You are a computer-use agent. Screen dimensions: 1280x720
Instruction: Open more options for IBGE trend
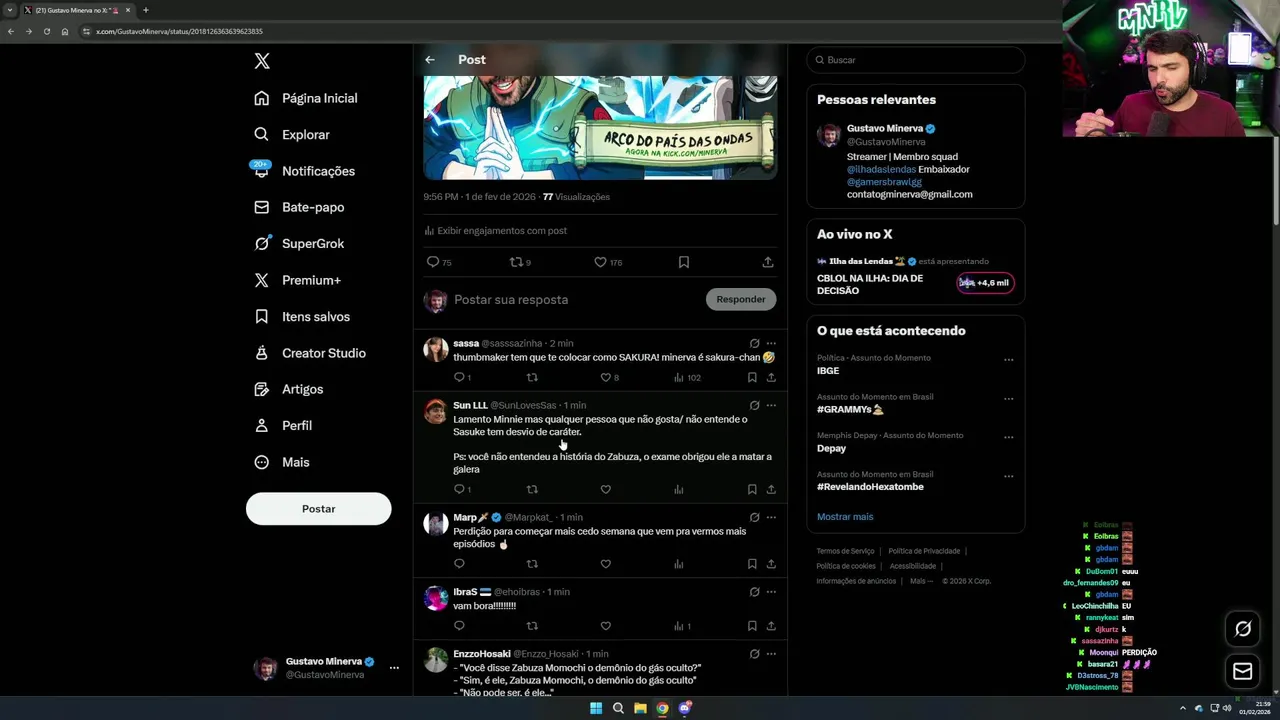pos(1008,359)
